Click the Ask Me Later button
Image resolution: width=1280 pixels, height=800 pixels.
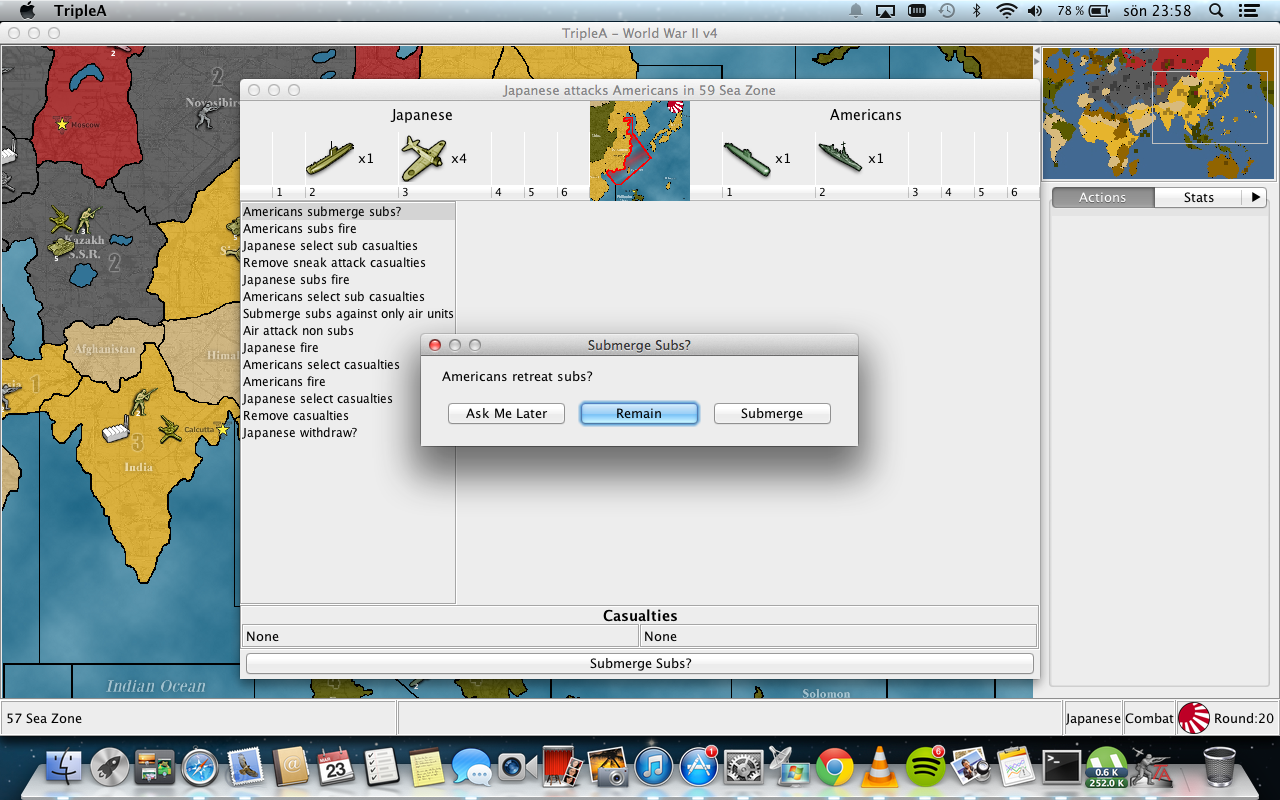[x=506, y=413]
